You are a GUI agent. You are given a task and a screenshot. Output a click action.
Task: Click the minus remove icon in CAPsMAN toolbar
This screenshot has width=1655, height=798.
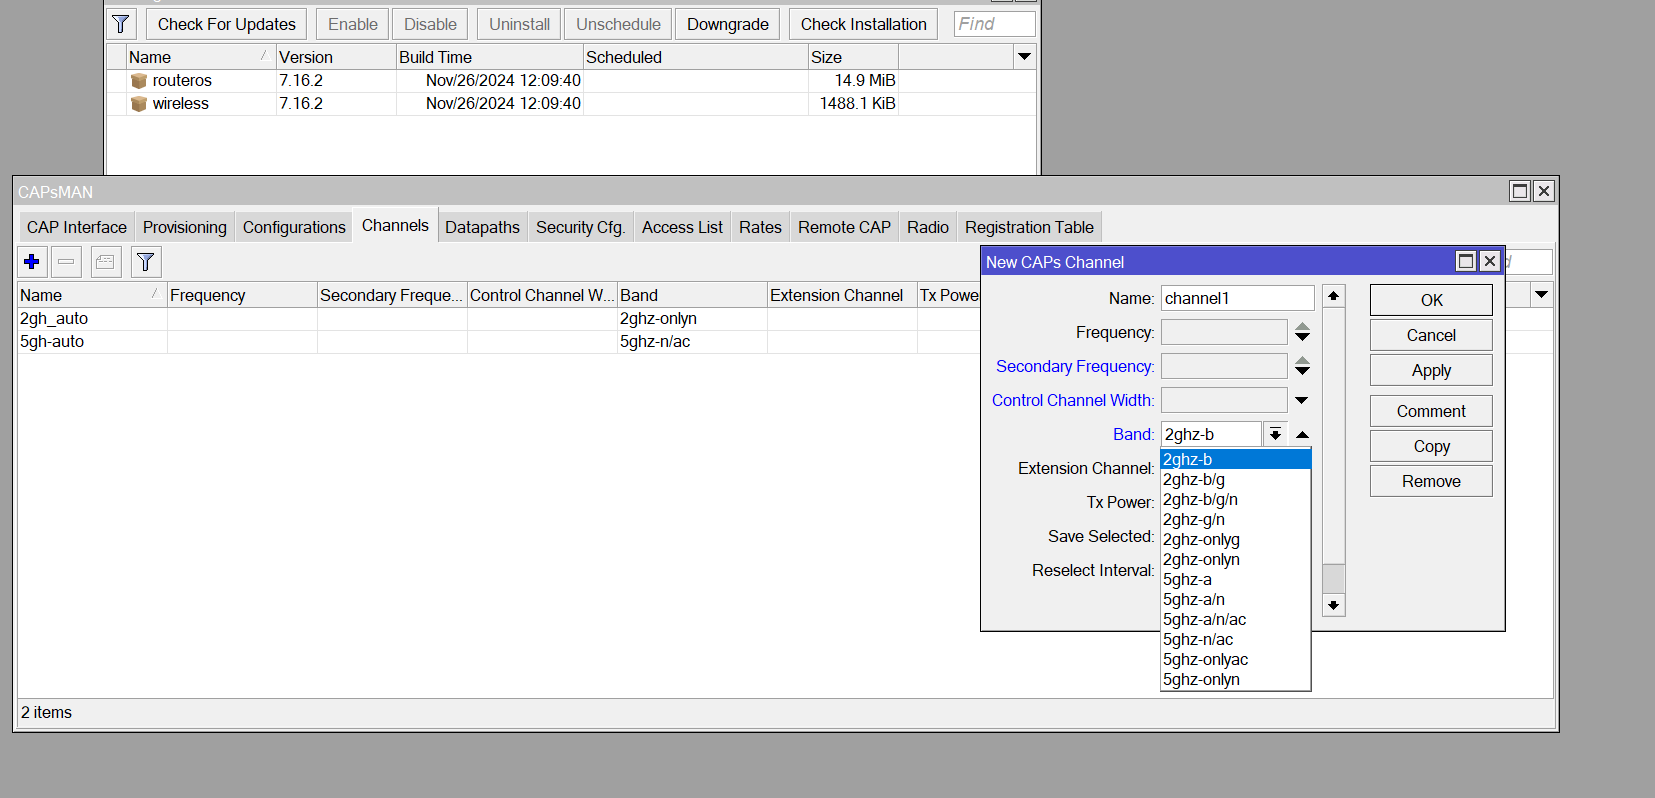66,262
